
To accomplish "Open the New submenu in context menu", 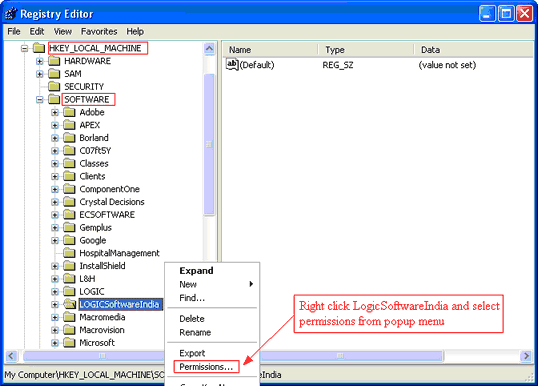I will pos(212,284).
